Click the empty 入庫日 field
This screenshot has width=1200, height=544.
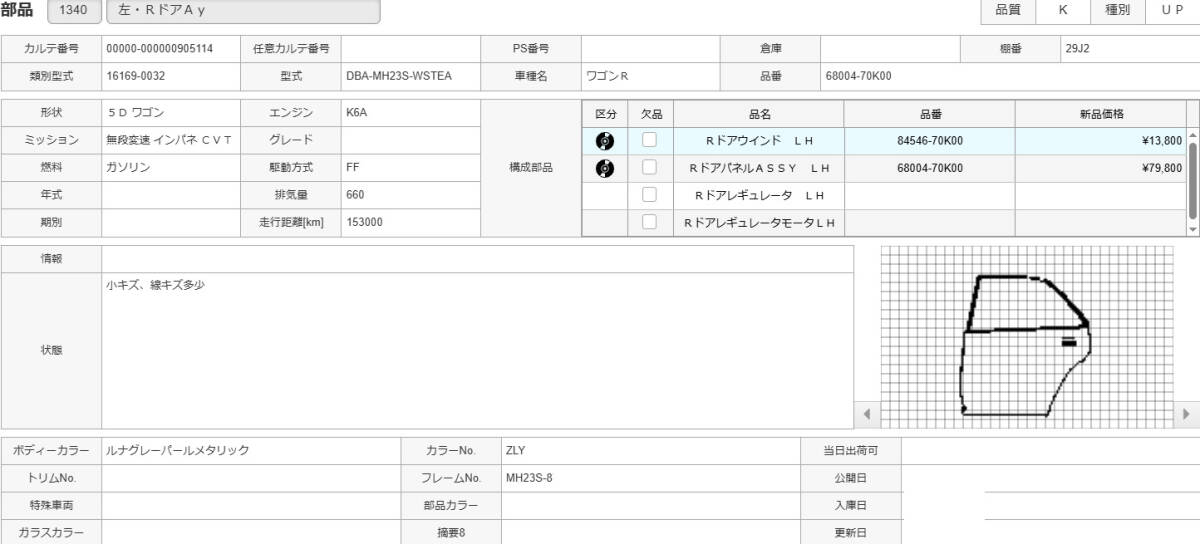coord(1050,506)
